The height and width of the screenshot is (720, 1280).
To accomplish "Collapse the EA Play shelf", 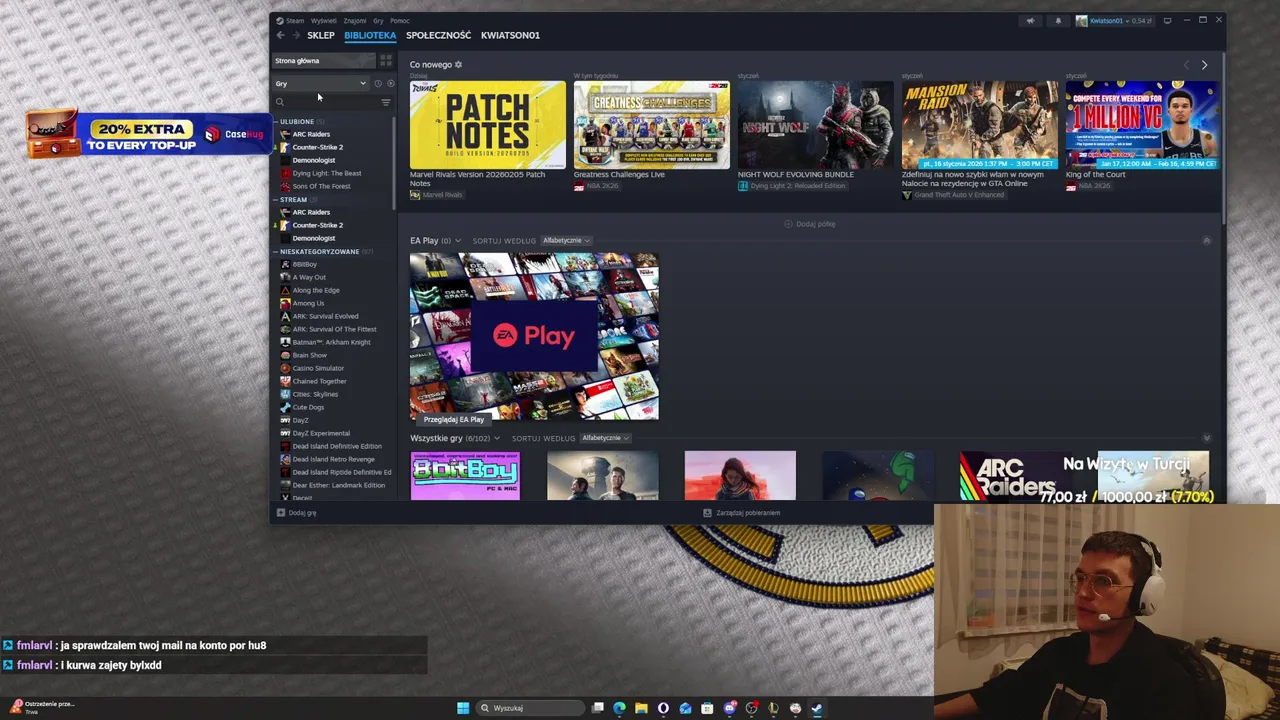I will 1206,241.
